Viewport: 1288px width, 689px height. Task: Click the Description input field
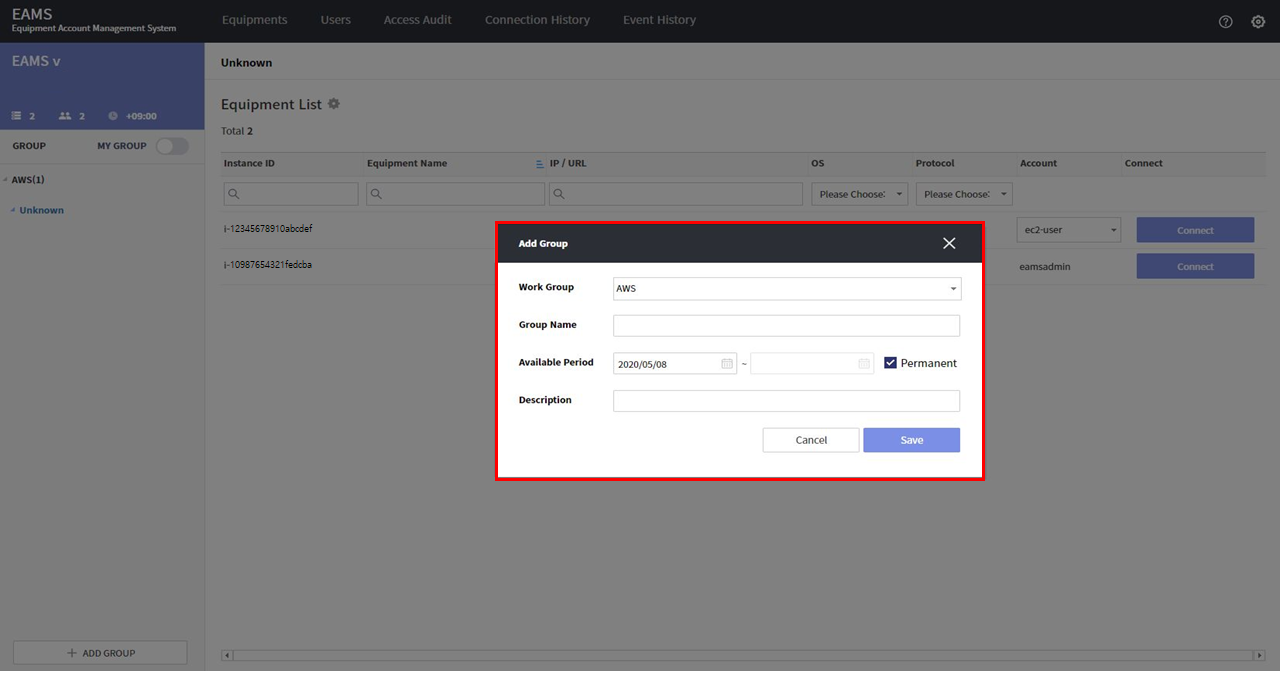pyautogui.click(x=786, y=401)
